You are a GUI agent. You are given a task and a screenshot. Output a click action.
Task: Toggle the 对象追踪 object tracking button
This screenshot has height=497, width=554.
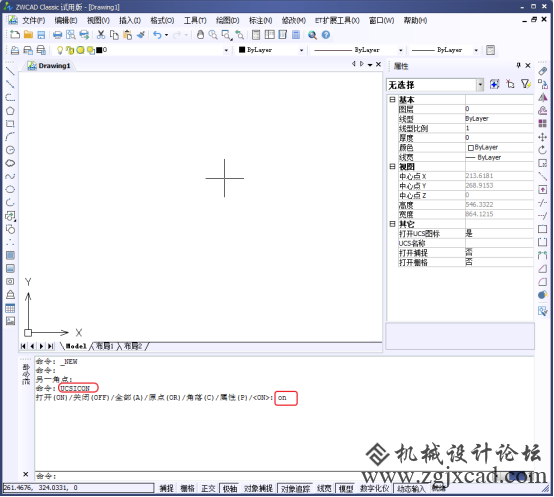tap(295, 488)
